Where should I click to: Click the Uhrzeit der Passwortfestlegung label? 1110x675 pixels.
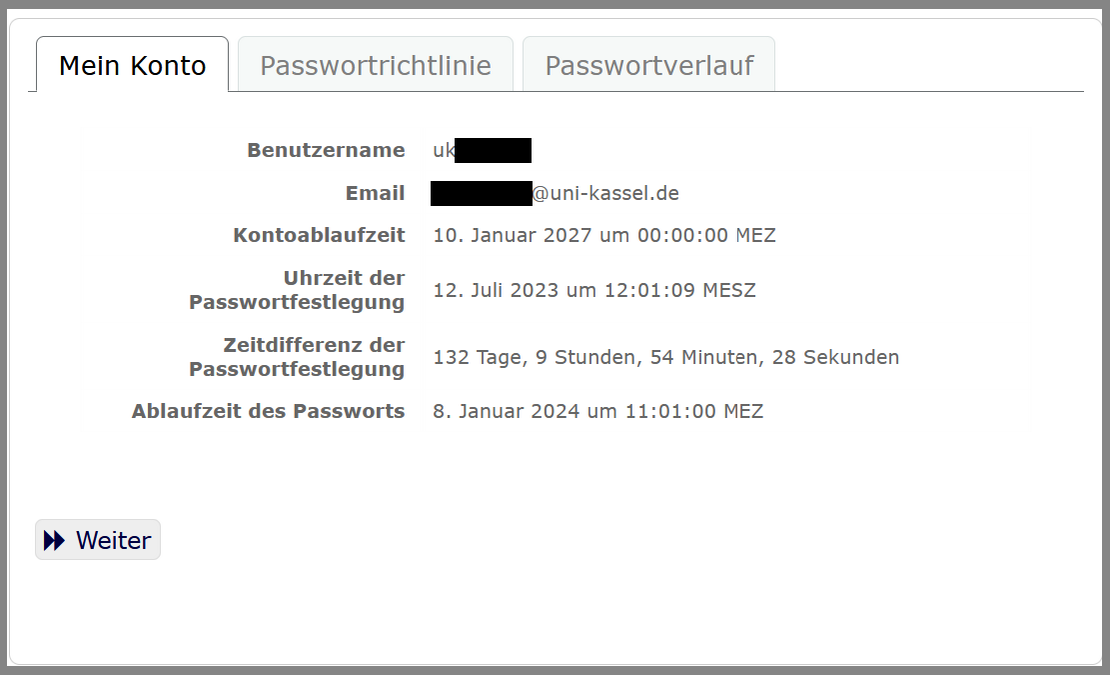pyautogui.click(x=298, y=290)
